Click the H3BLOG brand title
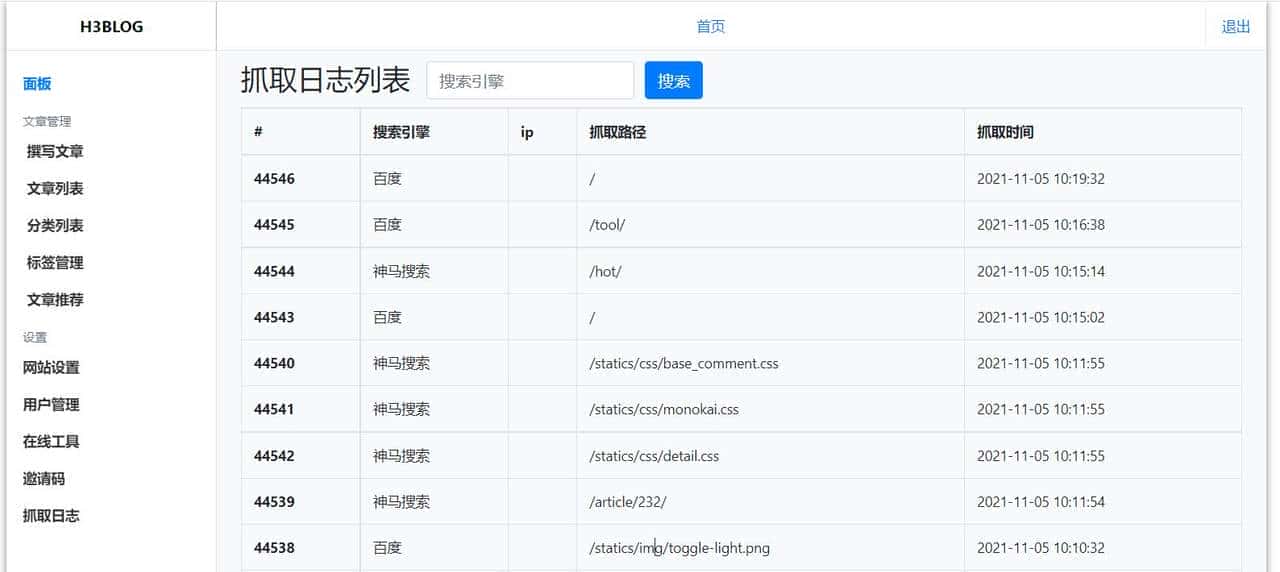This screenshot has width=1280, height=572. (x=111, y=27)
